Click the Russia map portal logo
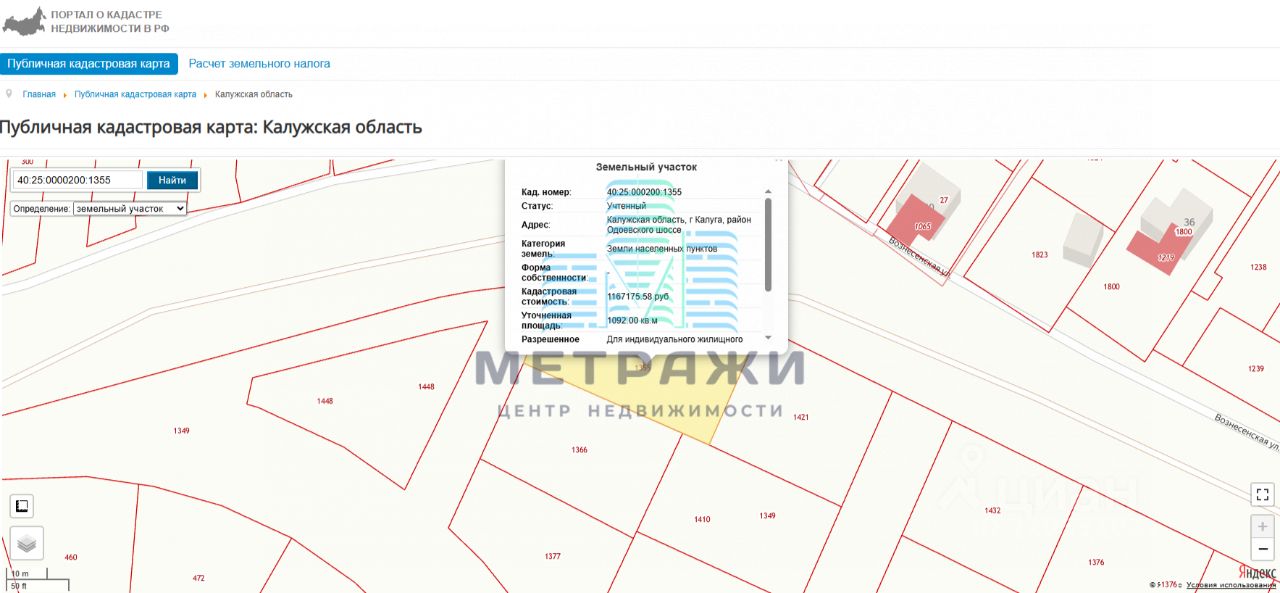 pos(25,21)
